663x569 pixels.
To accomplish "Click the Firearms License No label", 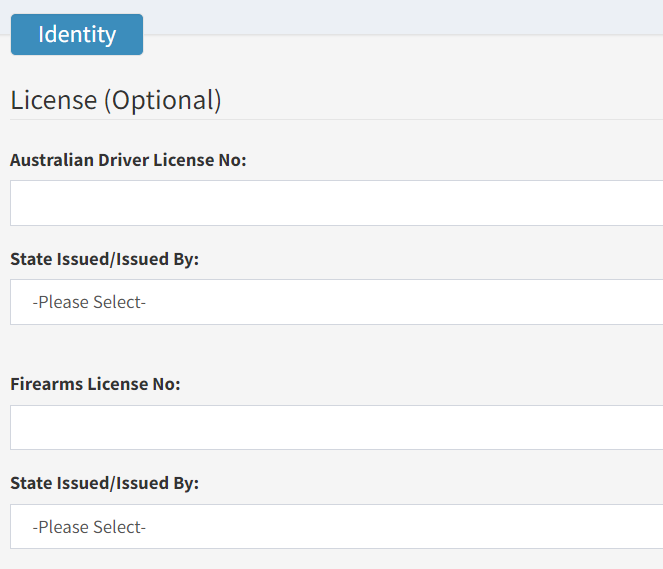I will (95, 384).
